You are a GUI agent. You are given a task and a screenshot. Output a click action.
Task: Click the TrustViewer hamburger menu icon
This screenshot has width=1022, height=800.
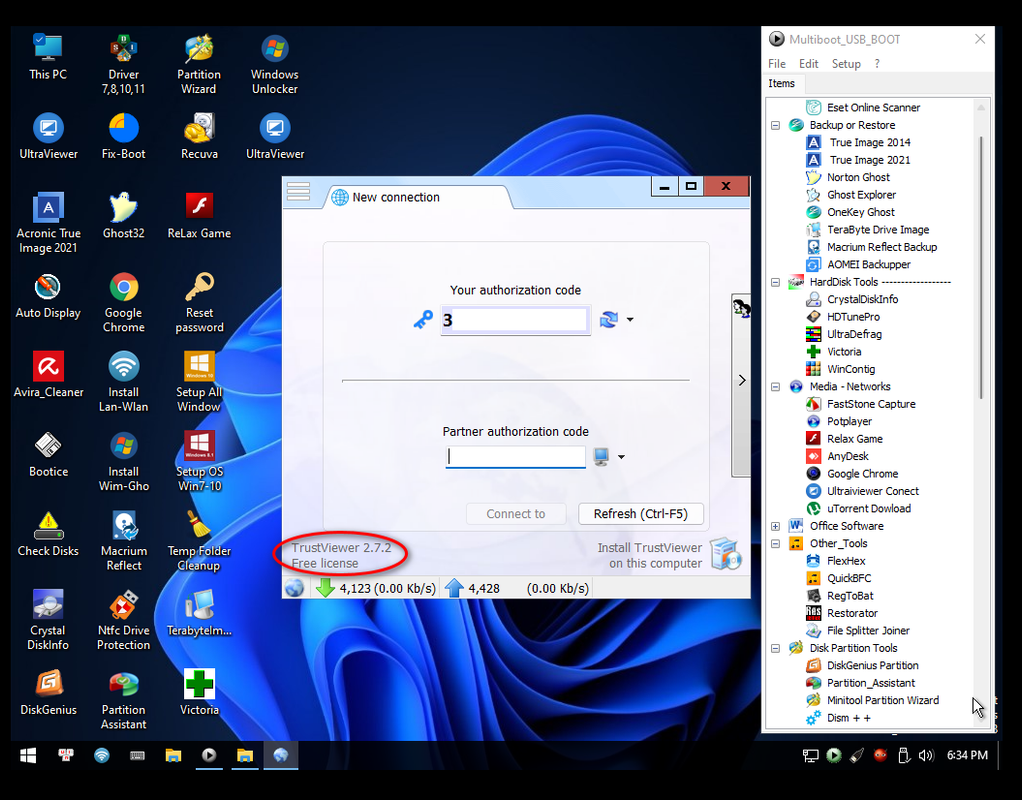tap(299, 191)
